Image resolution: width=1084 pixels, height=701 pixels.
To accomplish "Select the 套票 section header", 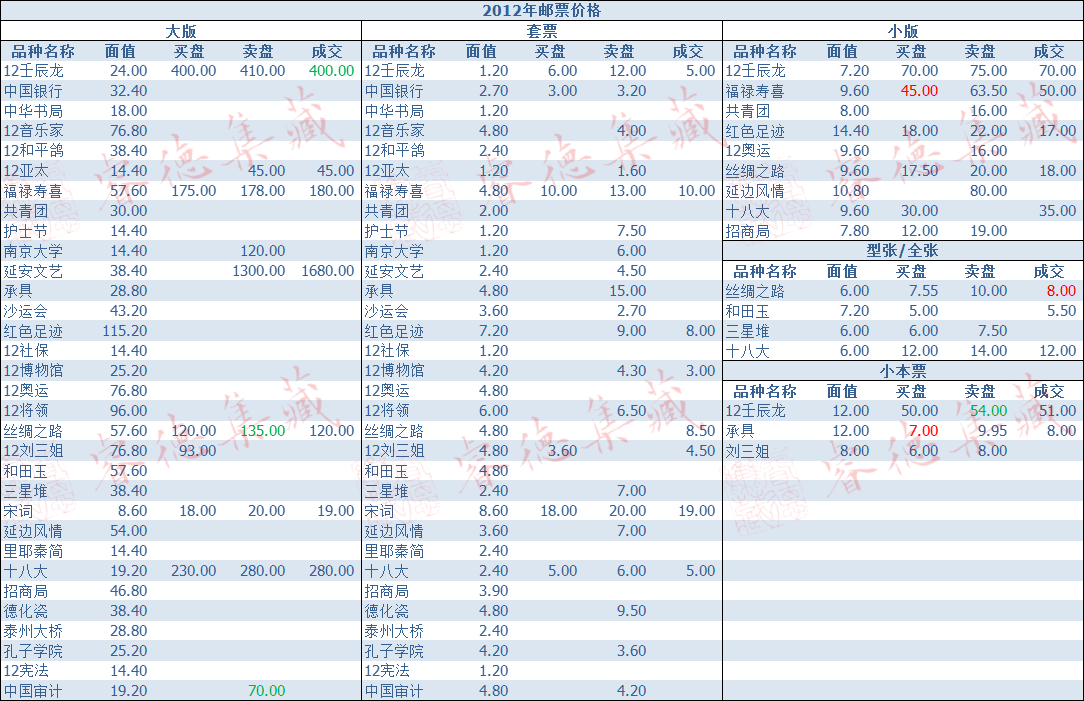I will [x=541, y=31].
